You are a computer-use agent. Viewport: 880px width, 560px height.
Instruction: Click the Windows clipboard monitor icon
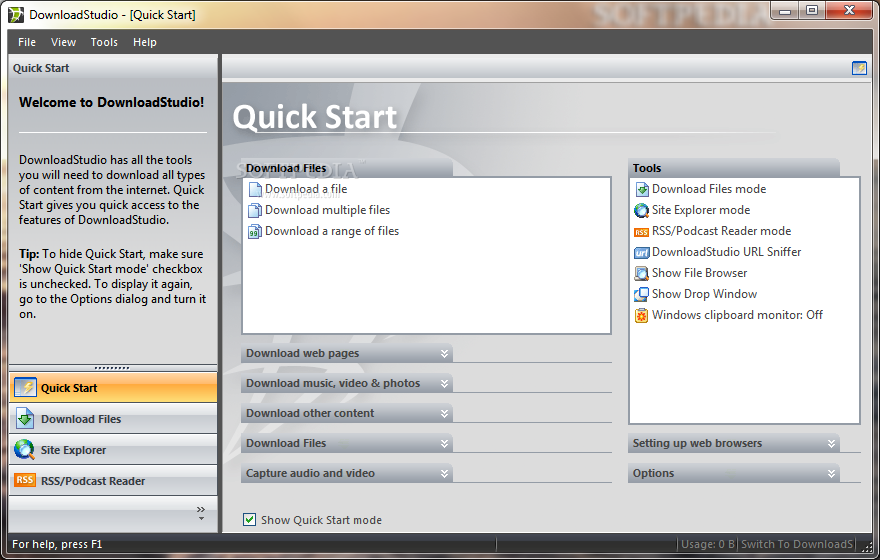pyautogui.click(x=641, y=315)
